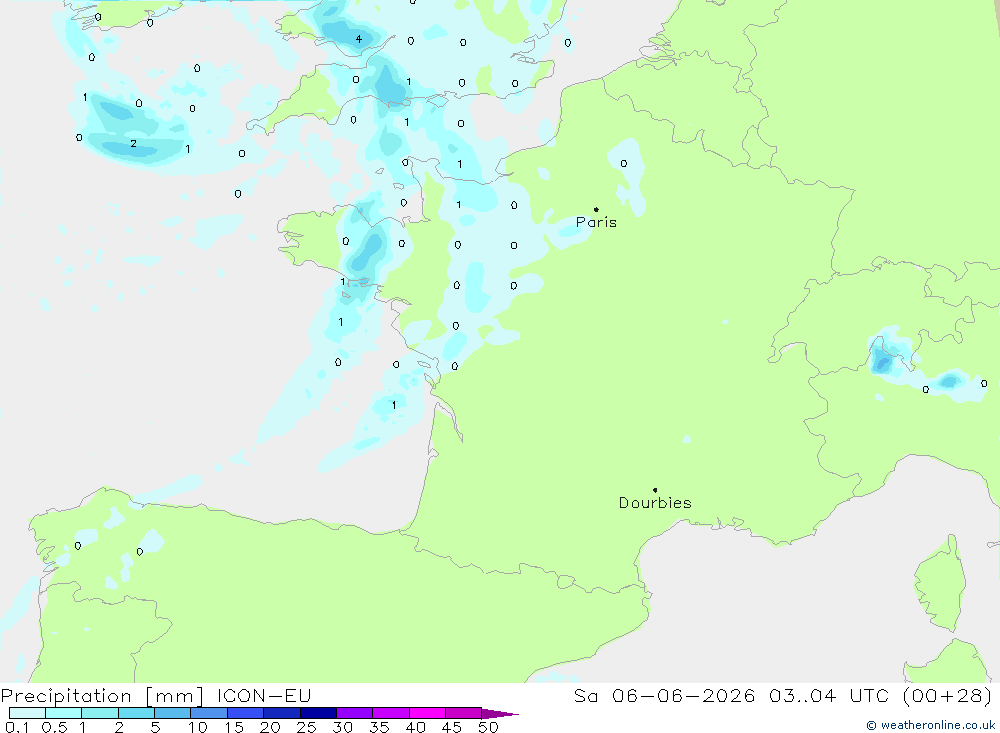Click the date 'Sa 06-06-2026' text
Viewport: 1000px width, 733px height.
[665, 696]
